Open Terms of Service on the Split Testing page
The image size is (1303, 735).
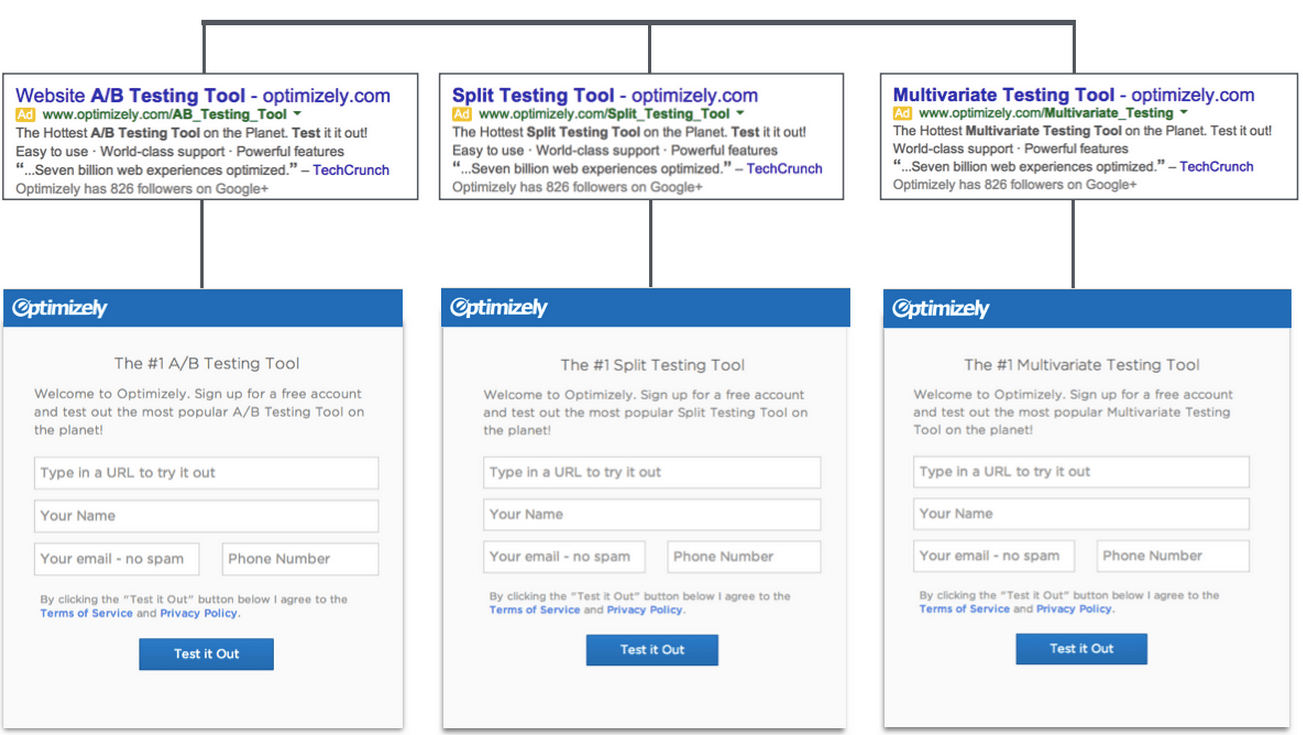click(534, 610)
